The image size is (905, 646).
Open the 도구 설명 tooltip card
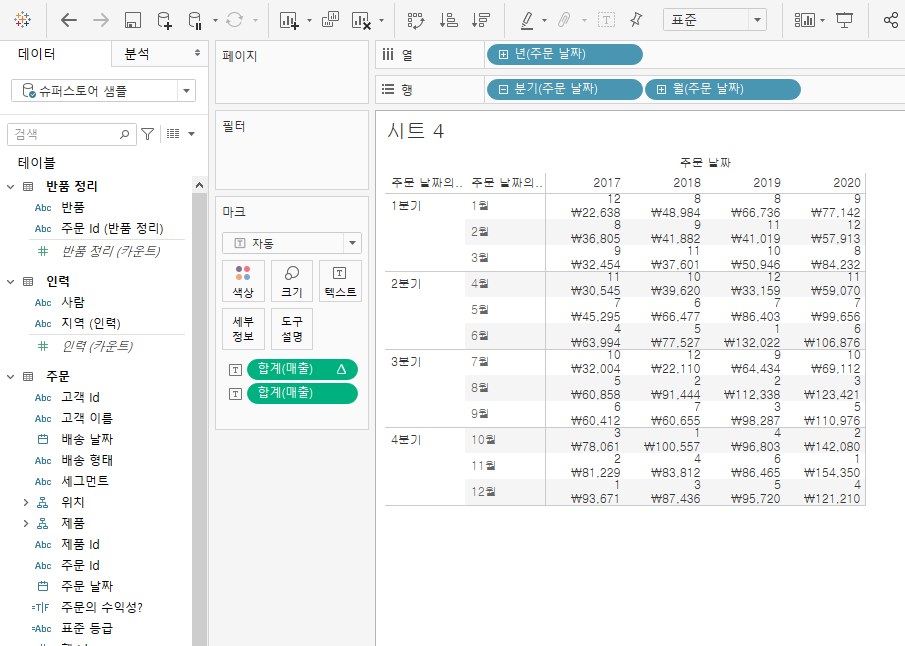(x=291, y=329)
